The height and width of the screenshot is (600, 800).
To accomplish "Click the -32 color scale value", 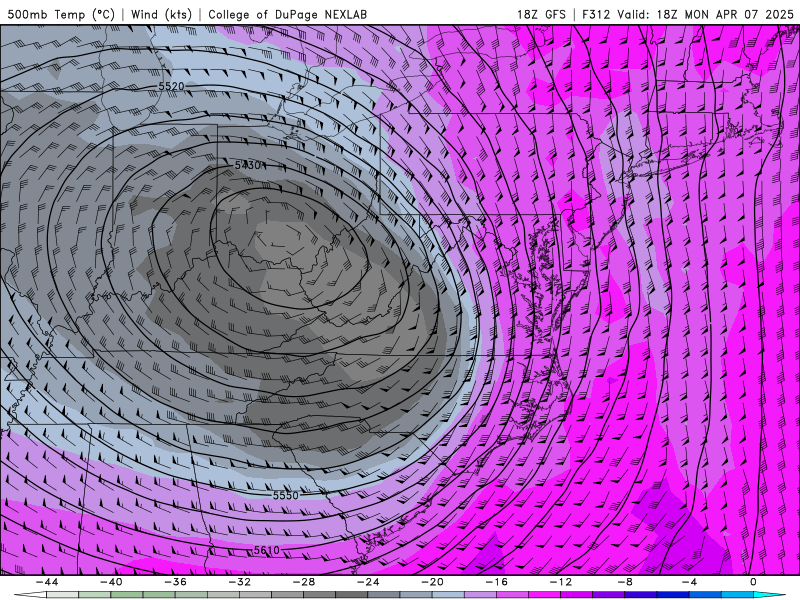I will (240, 582).
